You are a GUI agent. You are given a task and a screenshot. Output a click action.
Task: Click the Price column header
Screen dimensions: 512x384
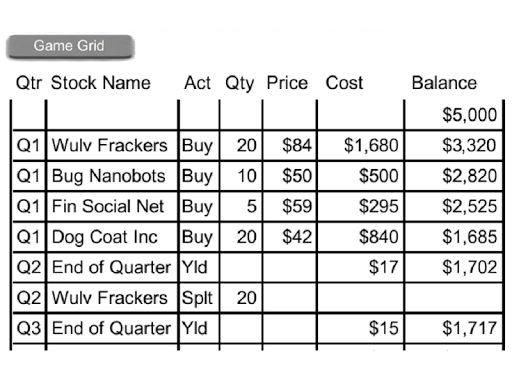(287, 83)
